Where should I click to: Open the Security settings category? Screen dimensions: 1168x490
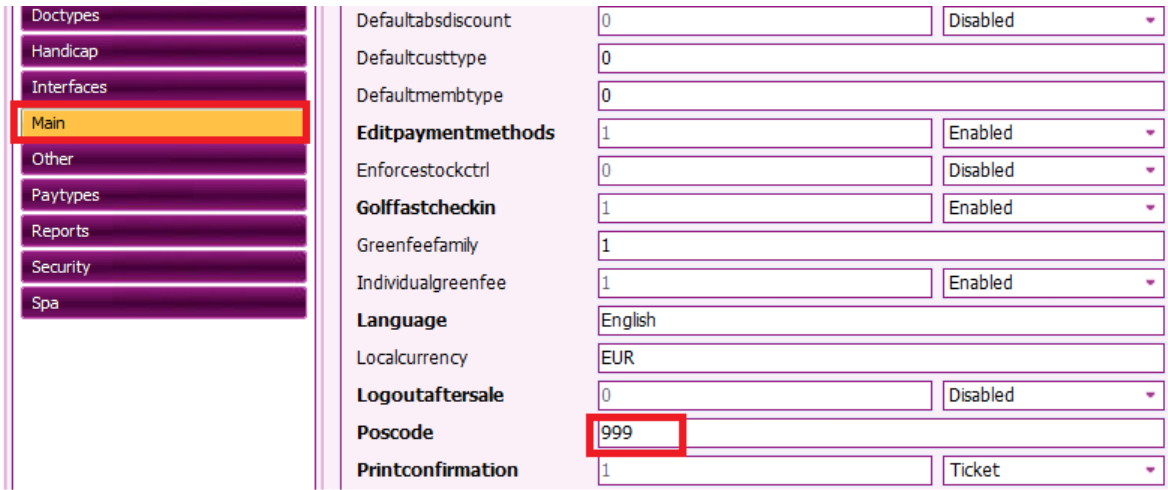[164, 267]
